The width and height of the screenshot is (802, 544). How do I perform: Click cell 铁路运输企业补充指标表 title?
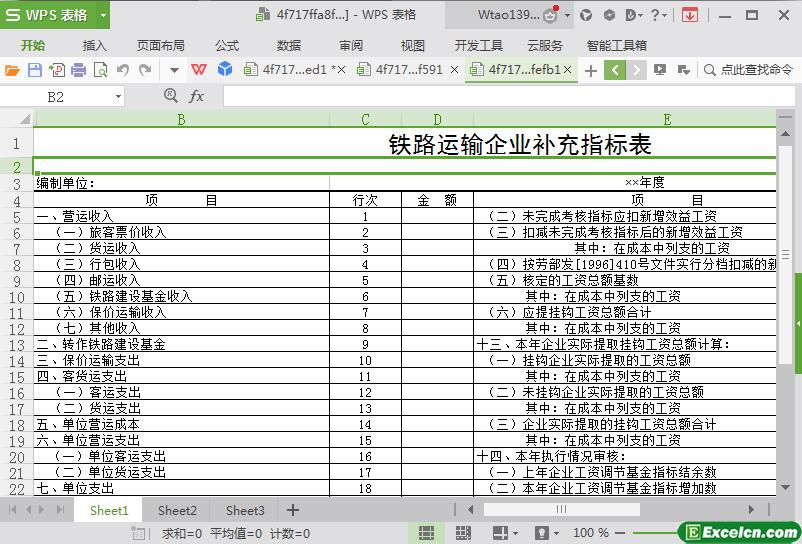[520, 145]
